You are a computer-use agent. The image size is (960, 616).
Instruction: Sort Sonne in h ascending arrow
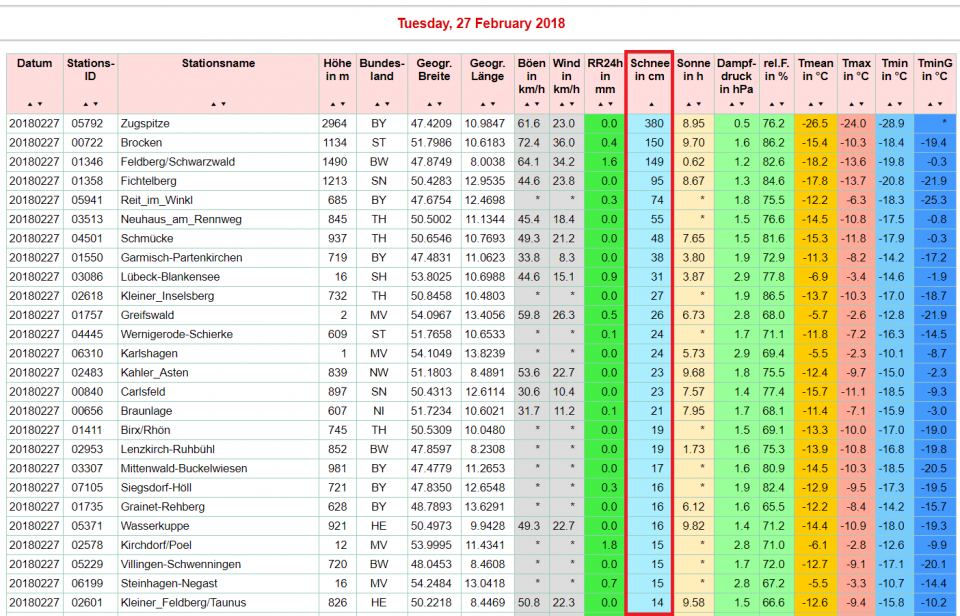click(x=690, y=104)
